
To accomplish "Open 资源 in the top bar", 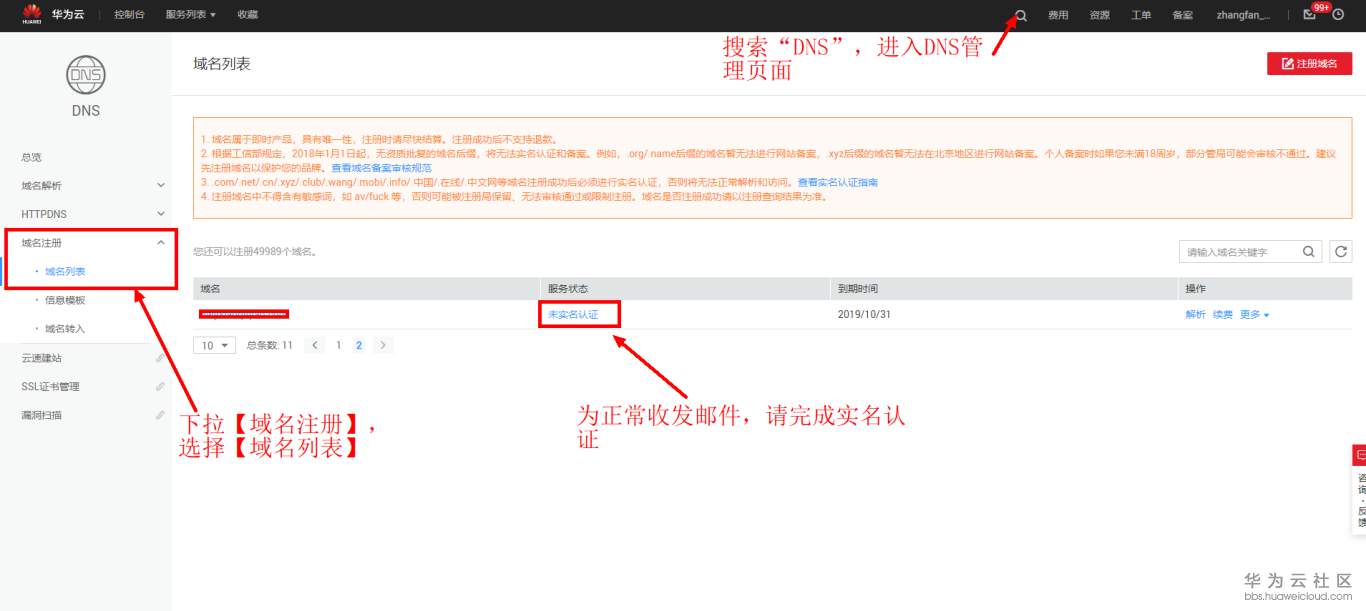I will click(1099, 15).
